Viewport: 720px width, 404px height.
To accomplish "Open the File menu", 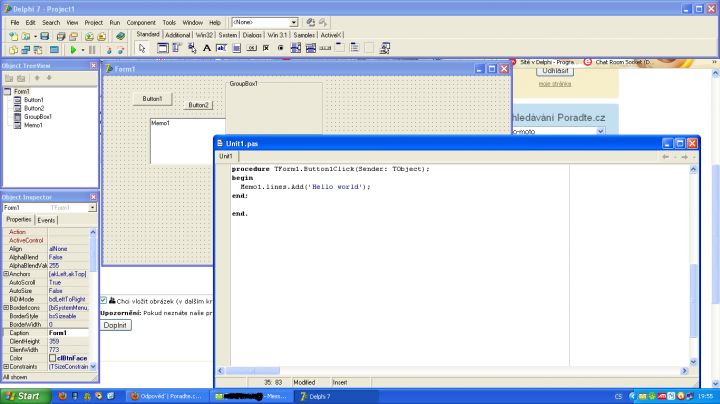I will pyautogui.click(x=15, y=22).
